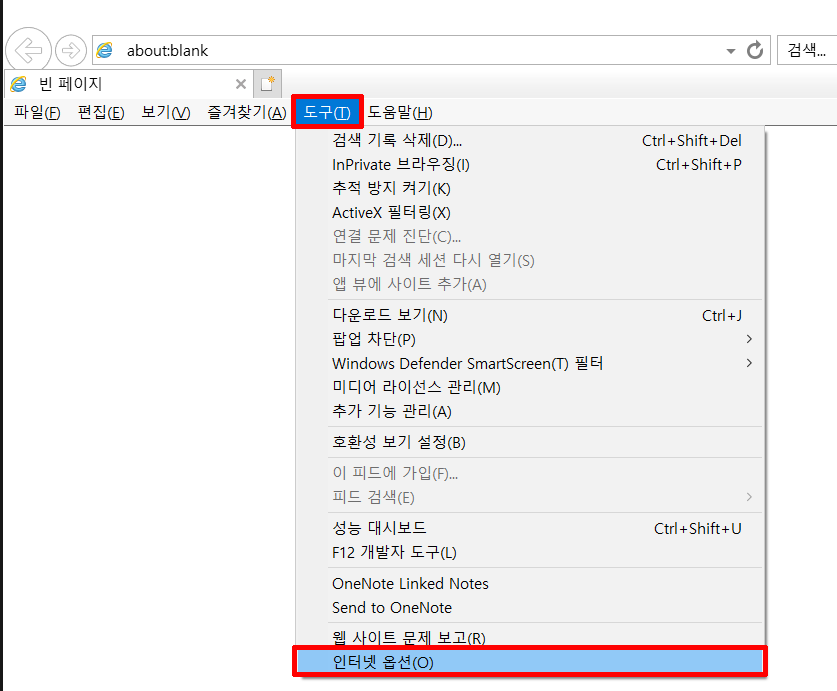Viewport: 837px width, 691px height.
Task: Open the 도움말(H) menu
Action: (400, 112)
